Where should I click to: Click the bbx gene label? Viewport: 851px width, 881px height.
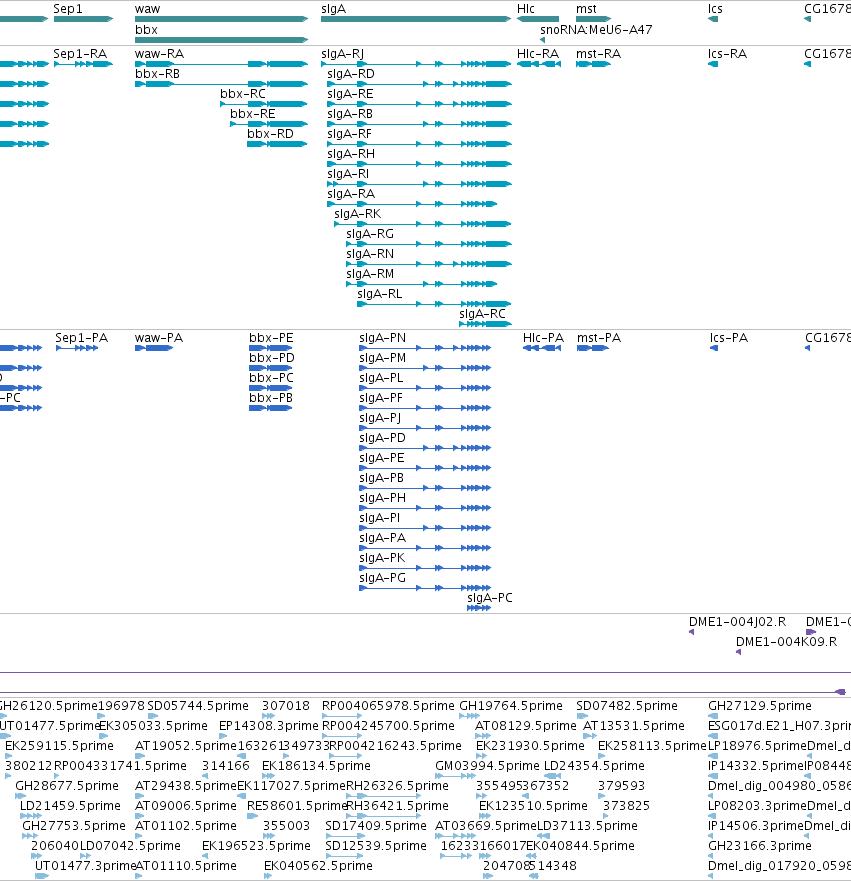pos(146,30)
